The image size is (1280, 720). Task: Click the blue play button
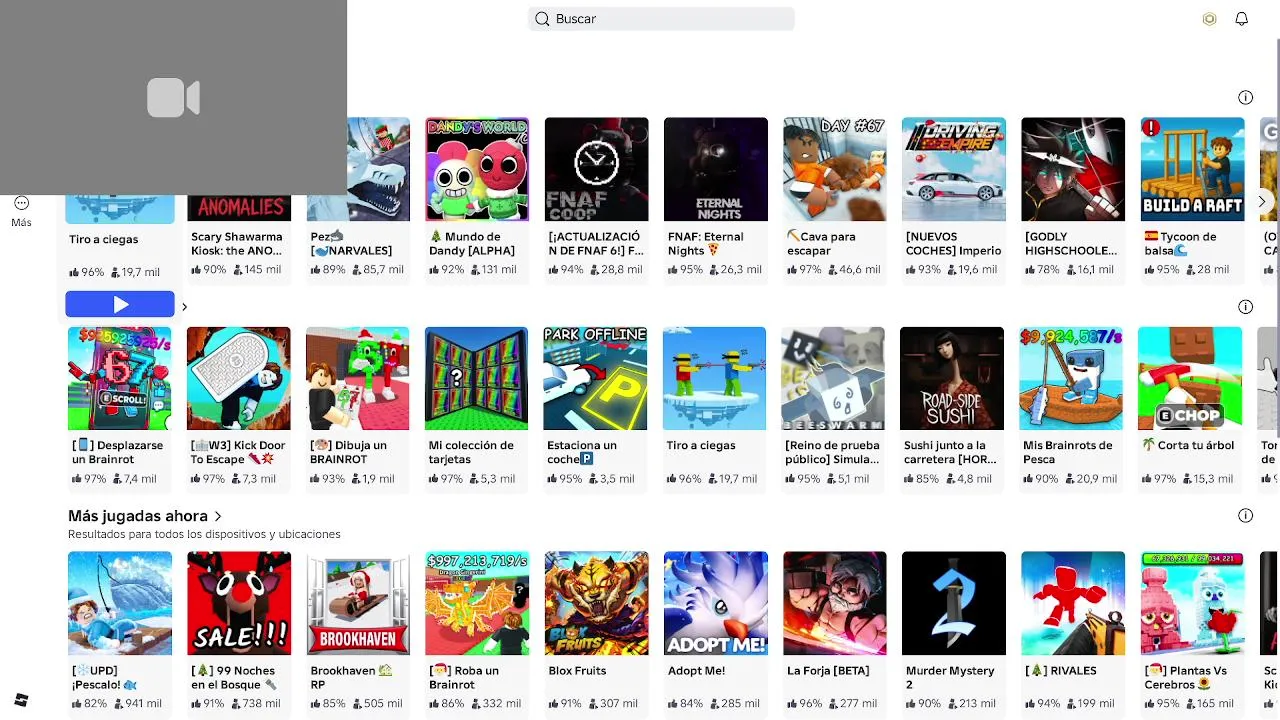point(120,304)
